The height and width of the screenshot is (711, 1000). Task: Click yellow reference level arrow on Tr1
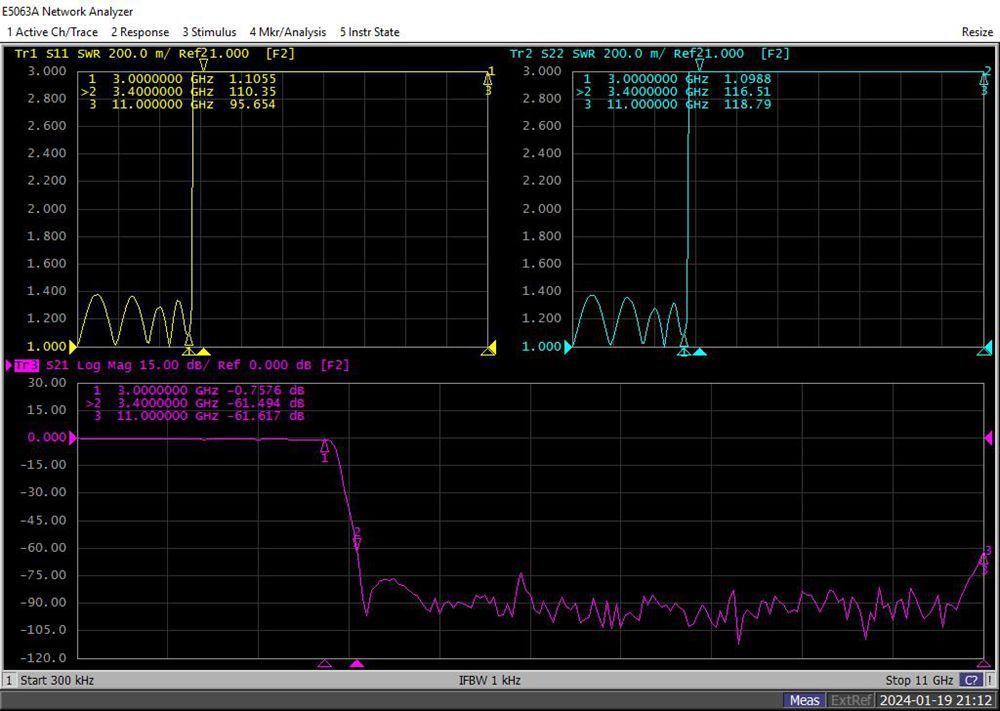73,347
